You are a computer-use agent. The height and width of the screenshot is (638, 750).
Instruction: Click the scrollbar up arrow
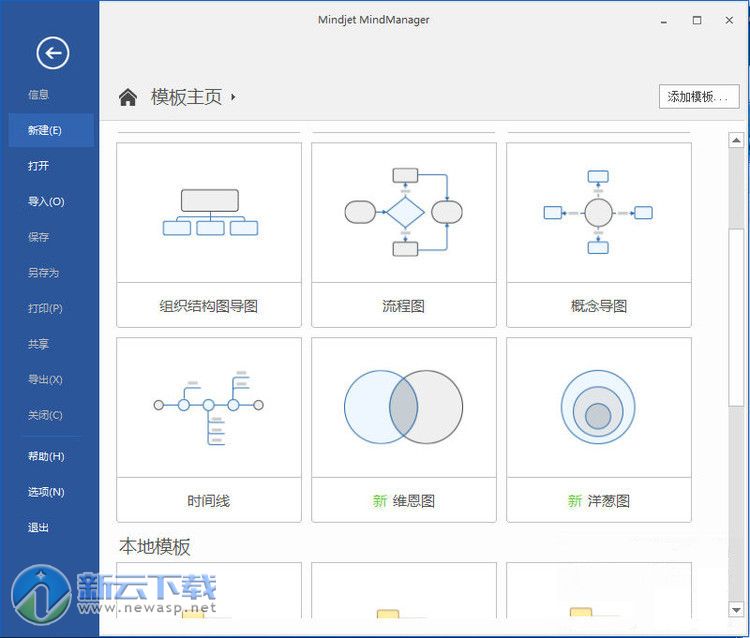pyautogui.click(x=736, y=140)
